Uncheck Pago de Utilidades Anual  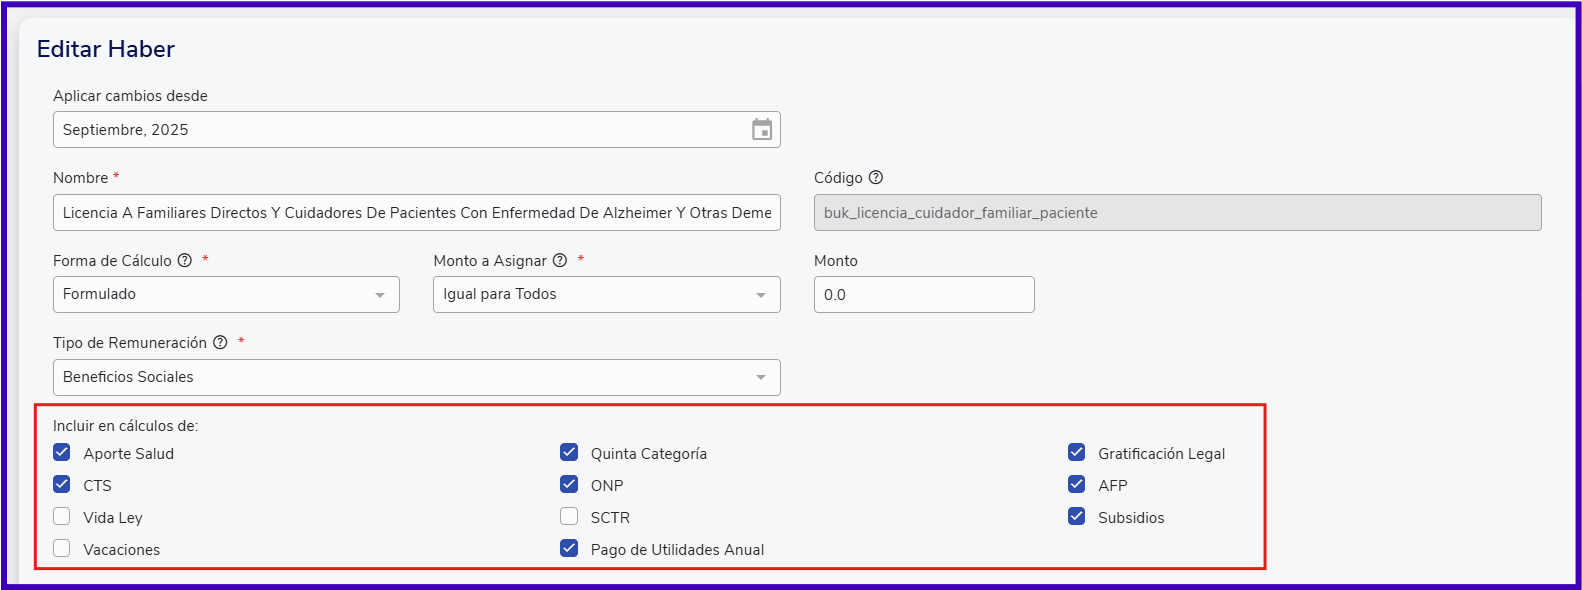pyautogui.click(x=569, y=548)
